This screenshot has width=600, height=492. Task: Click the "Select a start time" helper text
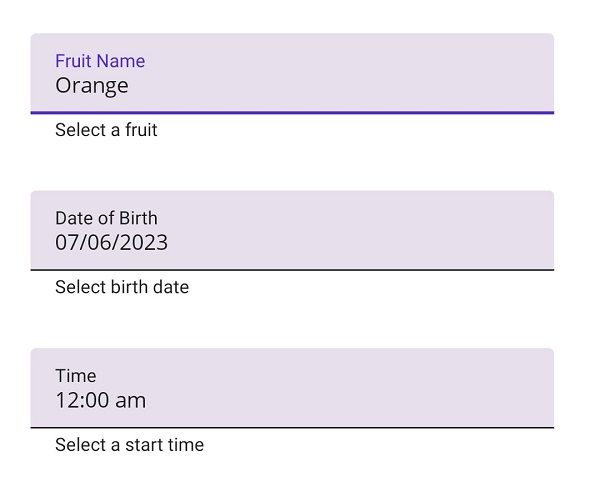click(x=129, y=445)
